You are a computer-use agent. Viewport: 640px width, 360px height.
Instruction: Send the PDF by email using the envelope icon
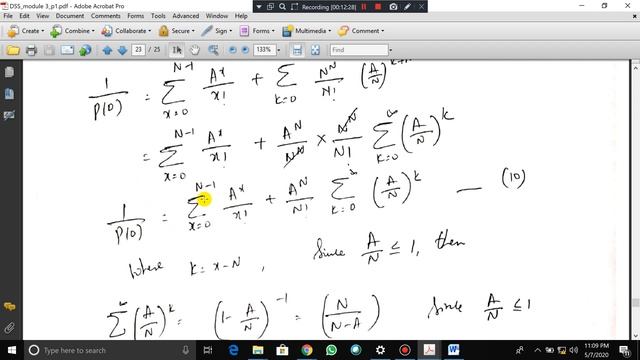pos(67,50)
